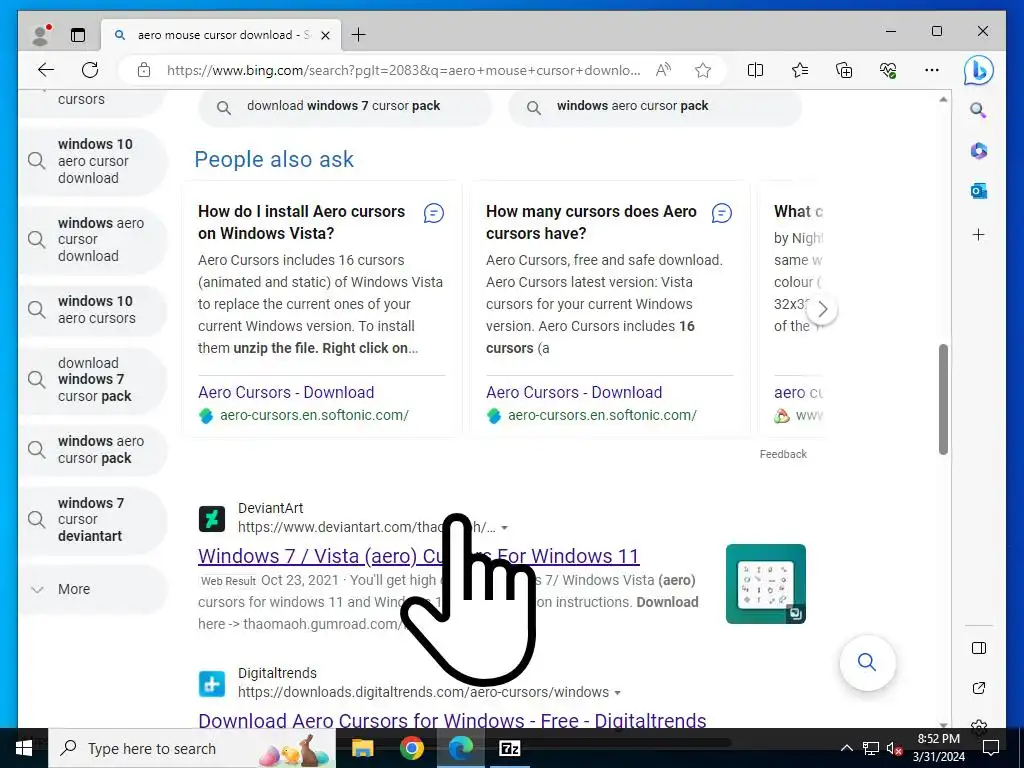Open Download Aero Cursors for Windows Digitaltrends result
1024x768 pixels.
click(x=452, y=720)
